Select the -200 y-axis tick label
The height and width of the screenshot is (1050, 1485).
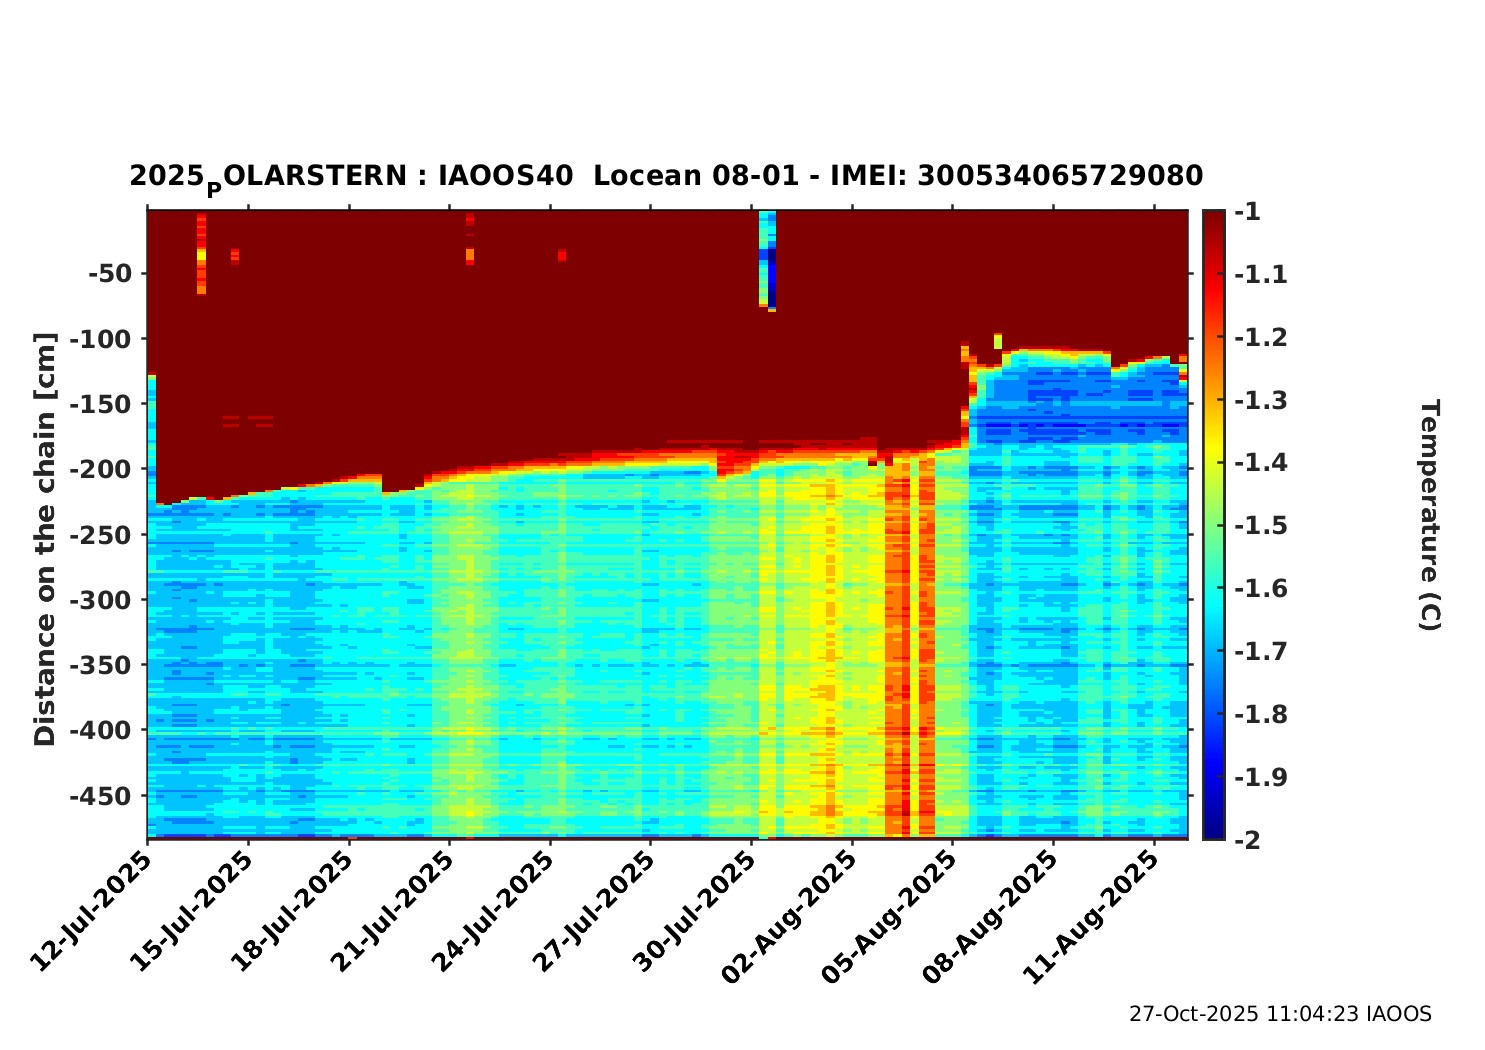click(x=103, y=469)
